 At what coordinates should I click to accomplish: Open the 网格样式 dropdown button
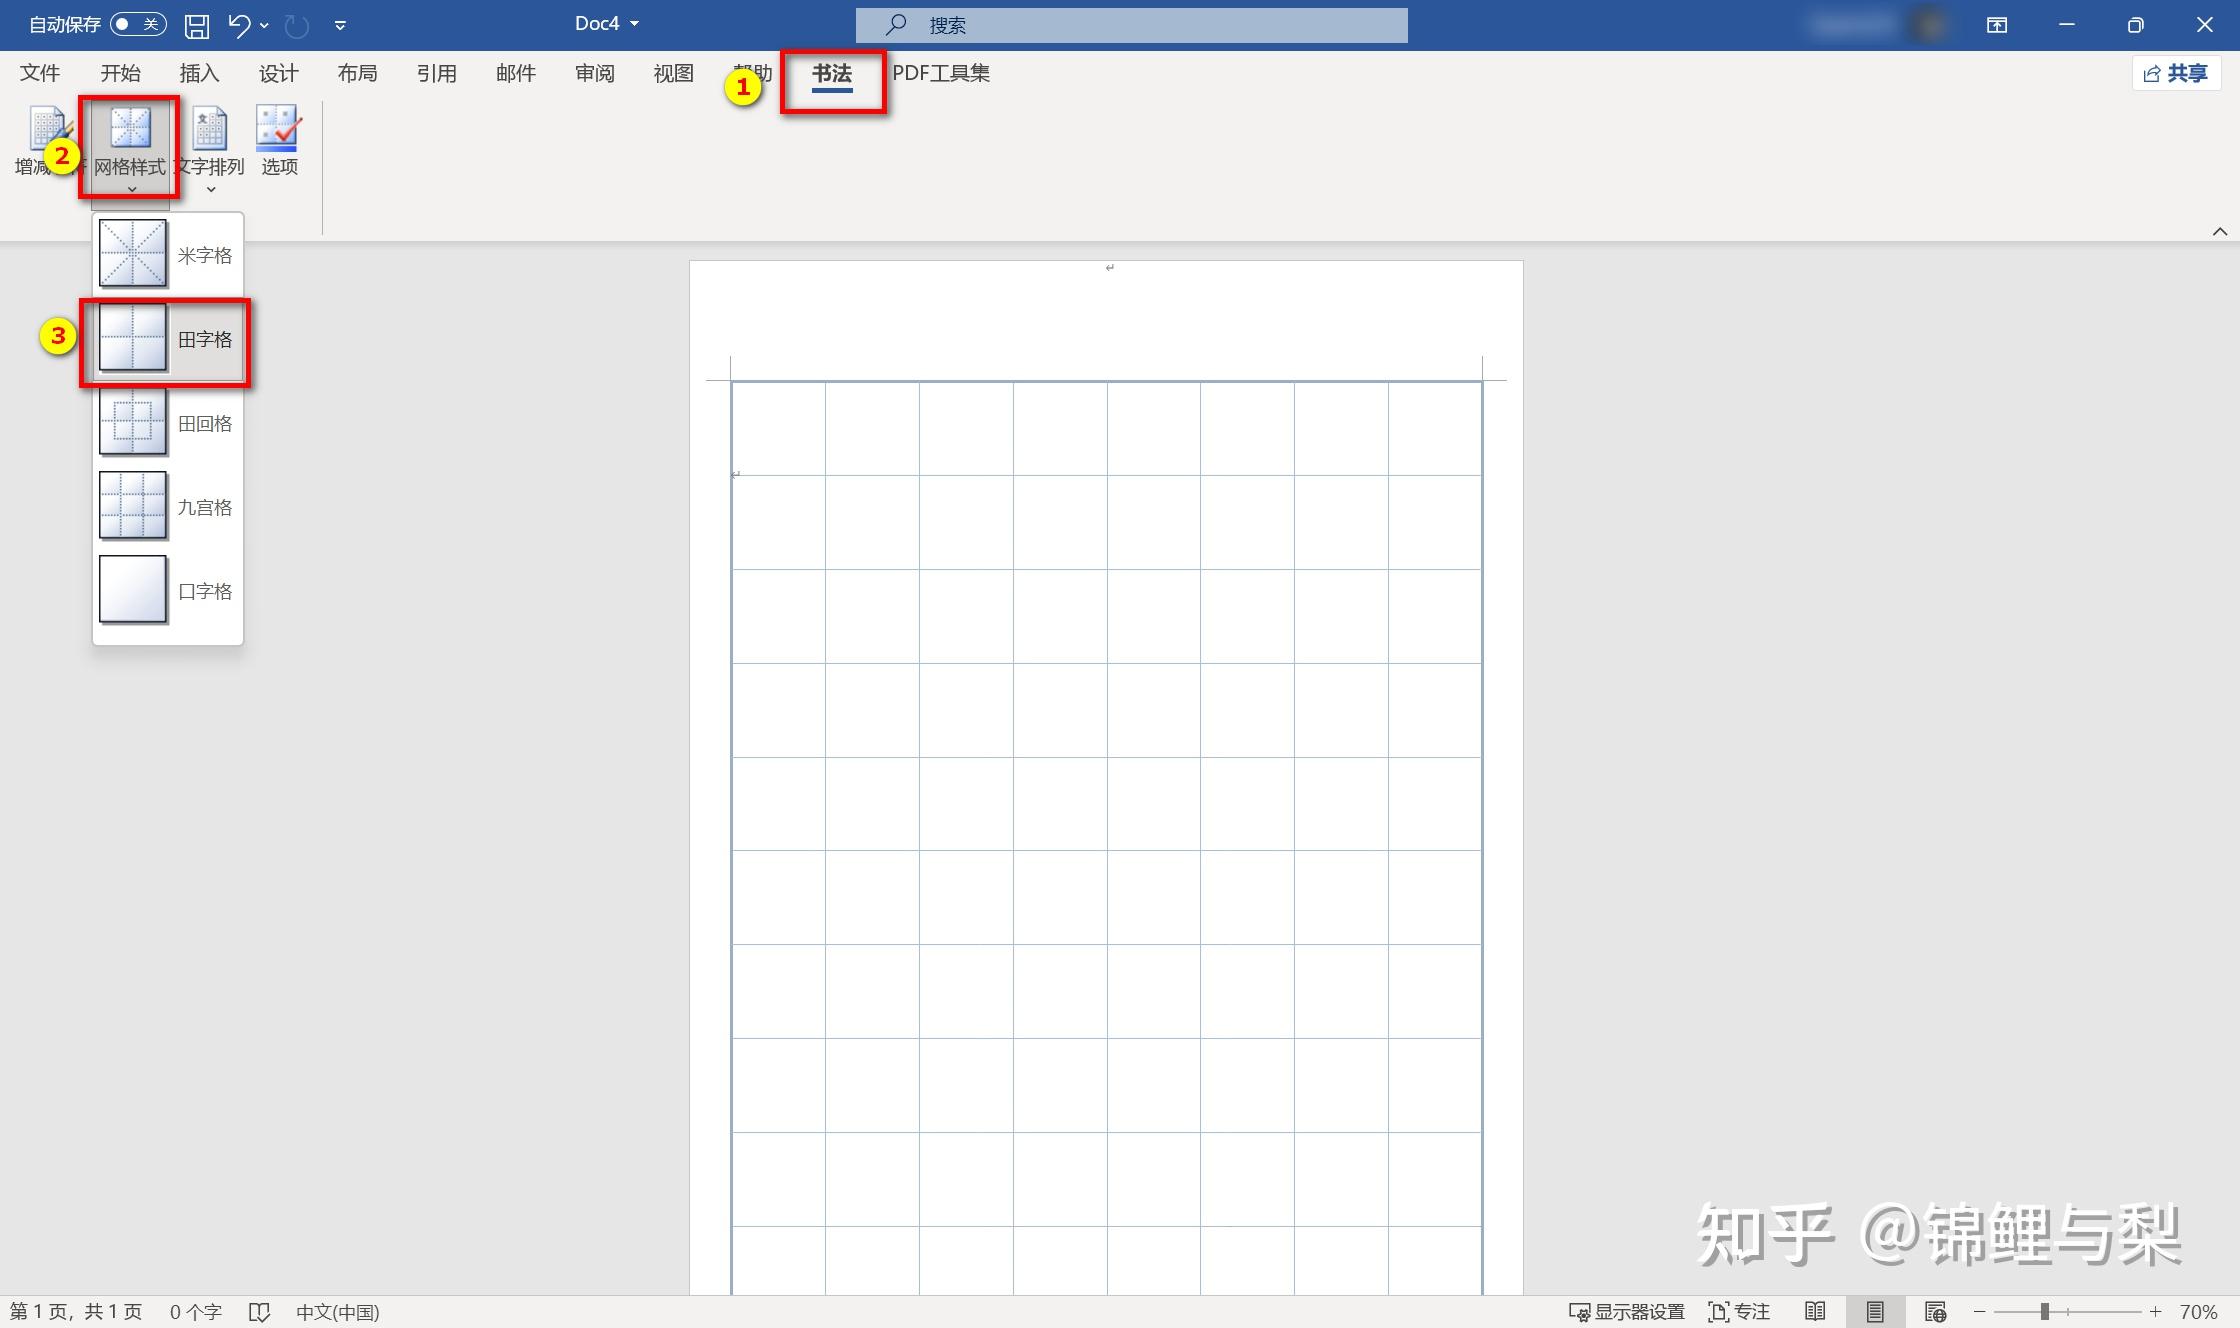click(130, 148)
